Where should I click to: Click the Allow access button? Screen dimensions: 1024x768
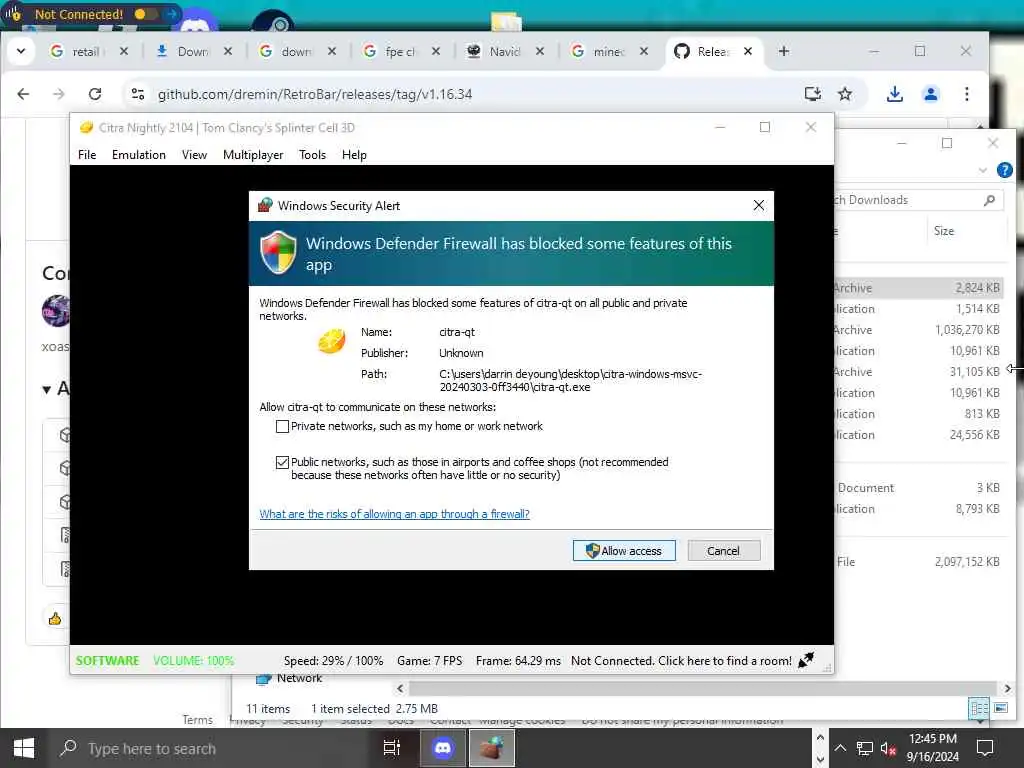[x=624, y=551]
